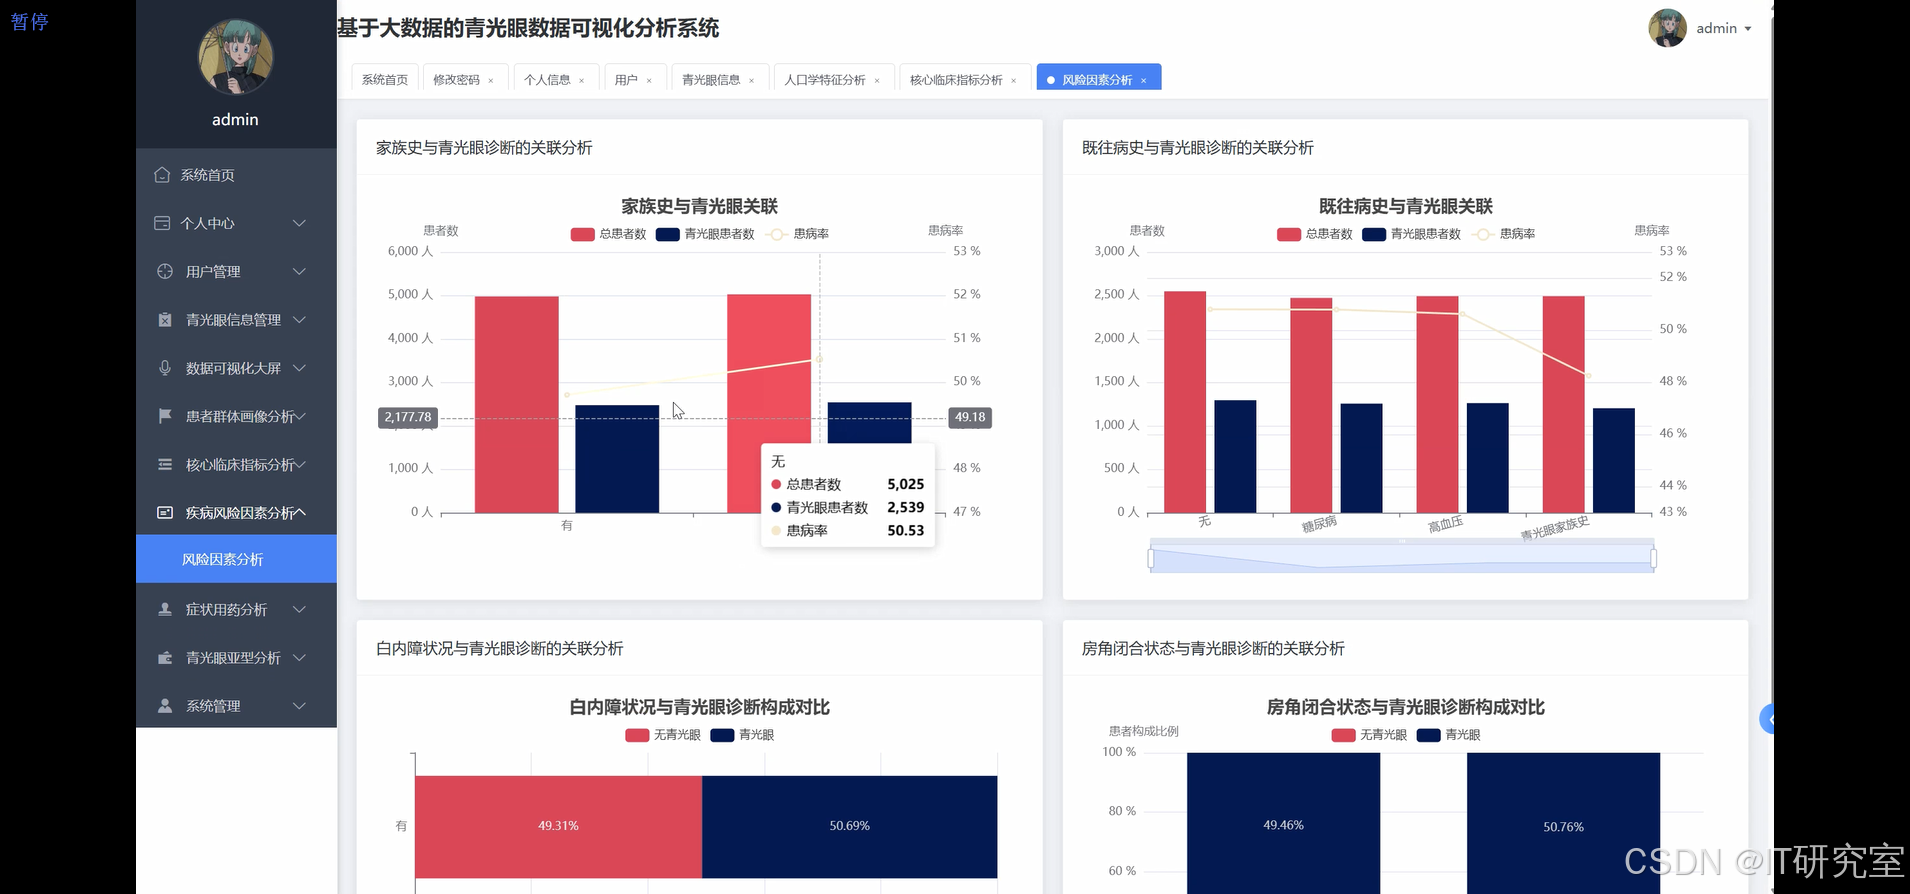Click the 用户管理 crosshair icon
This screenshot has height=894, width=1910.
pyautogui.click(x=165, y=271)
